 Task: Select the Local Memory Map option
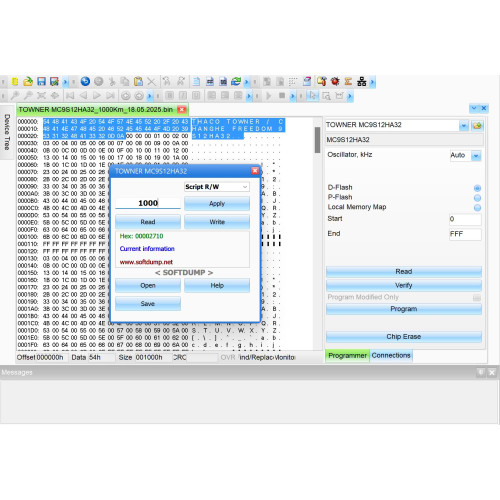pos(477,208)
